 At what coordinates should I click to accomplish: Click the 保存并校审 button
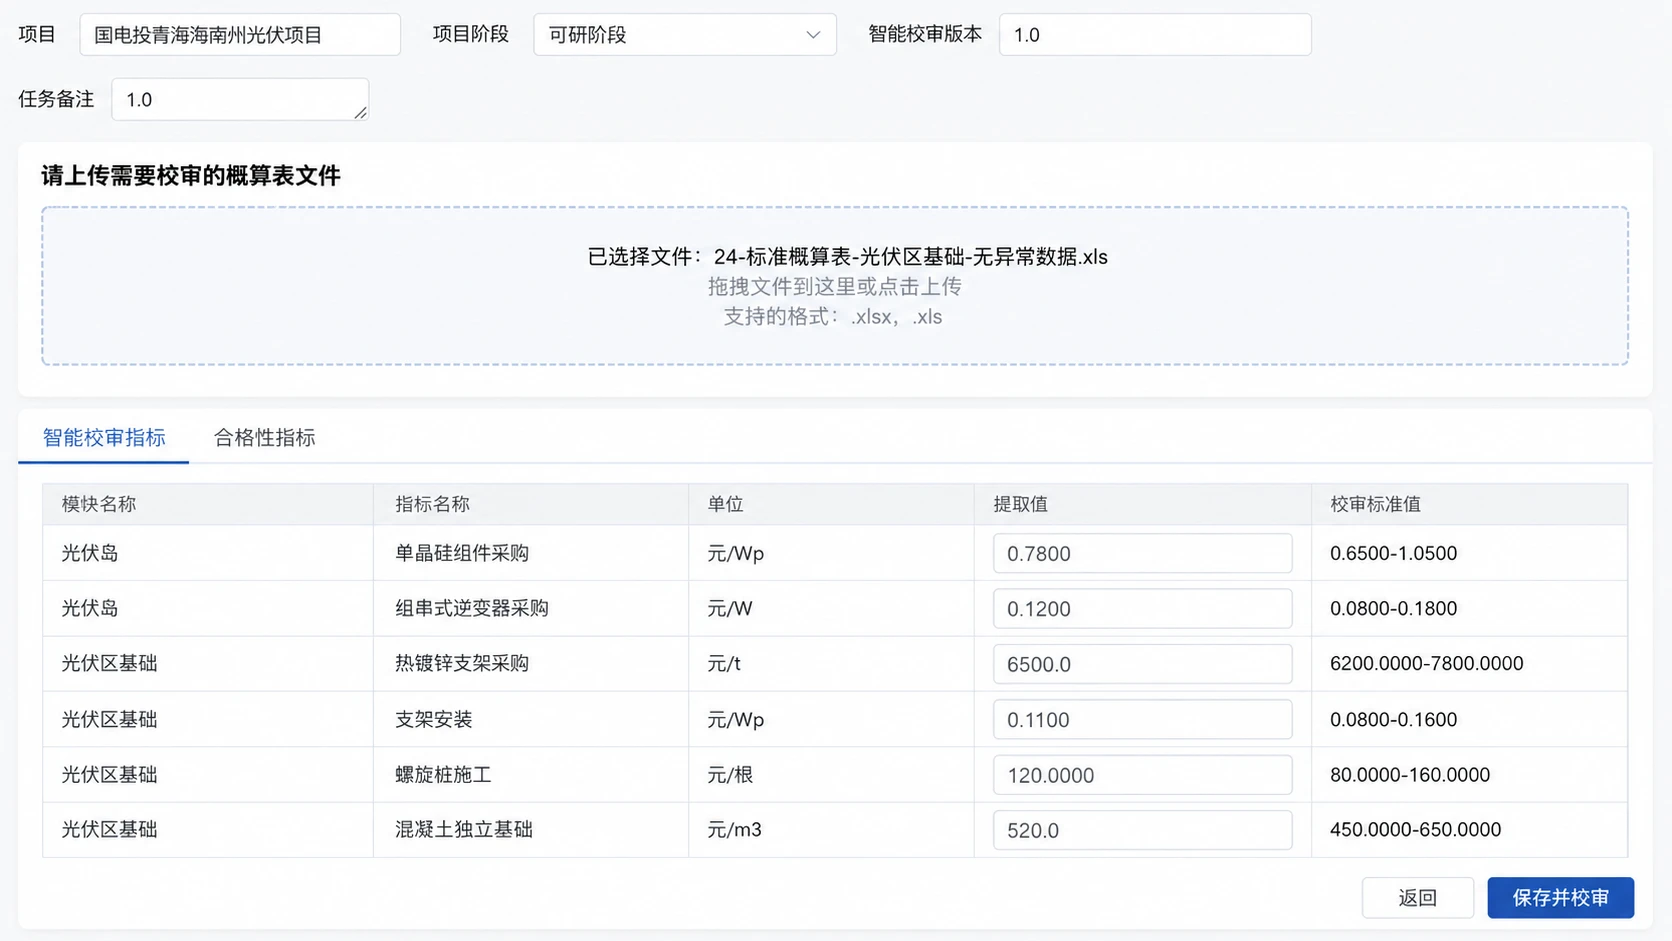pyautogui.click(x=1560, y=898)
